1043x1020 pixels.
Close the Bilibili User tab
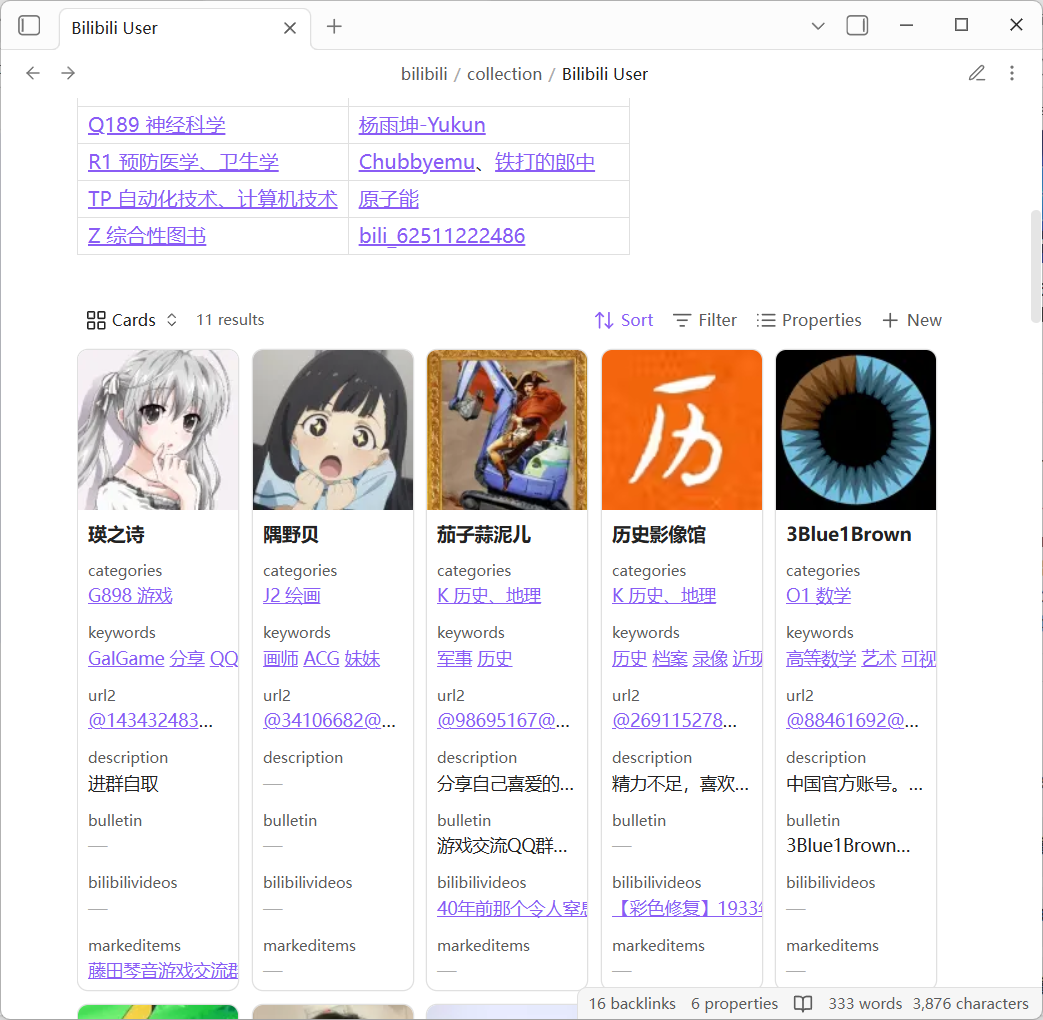[290, 28]
